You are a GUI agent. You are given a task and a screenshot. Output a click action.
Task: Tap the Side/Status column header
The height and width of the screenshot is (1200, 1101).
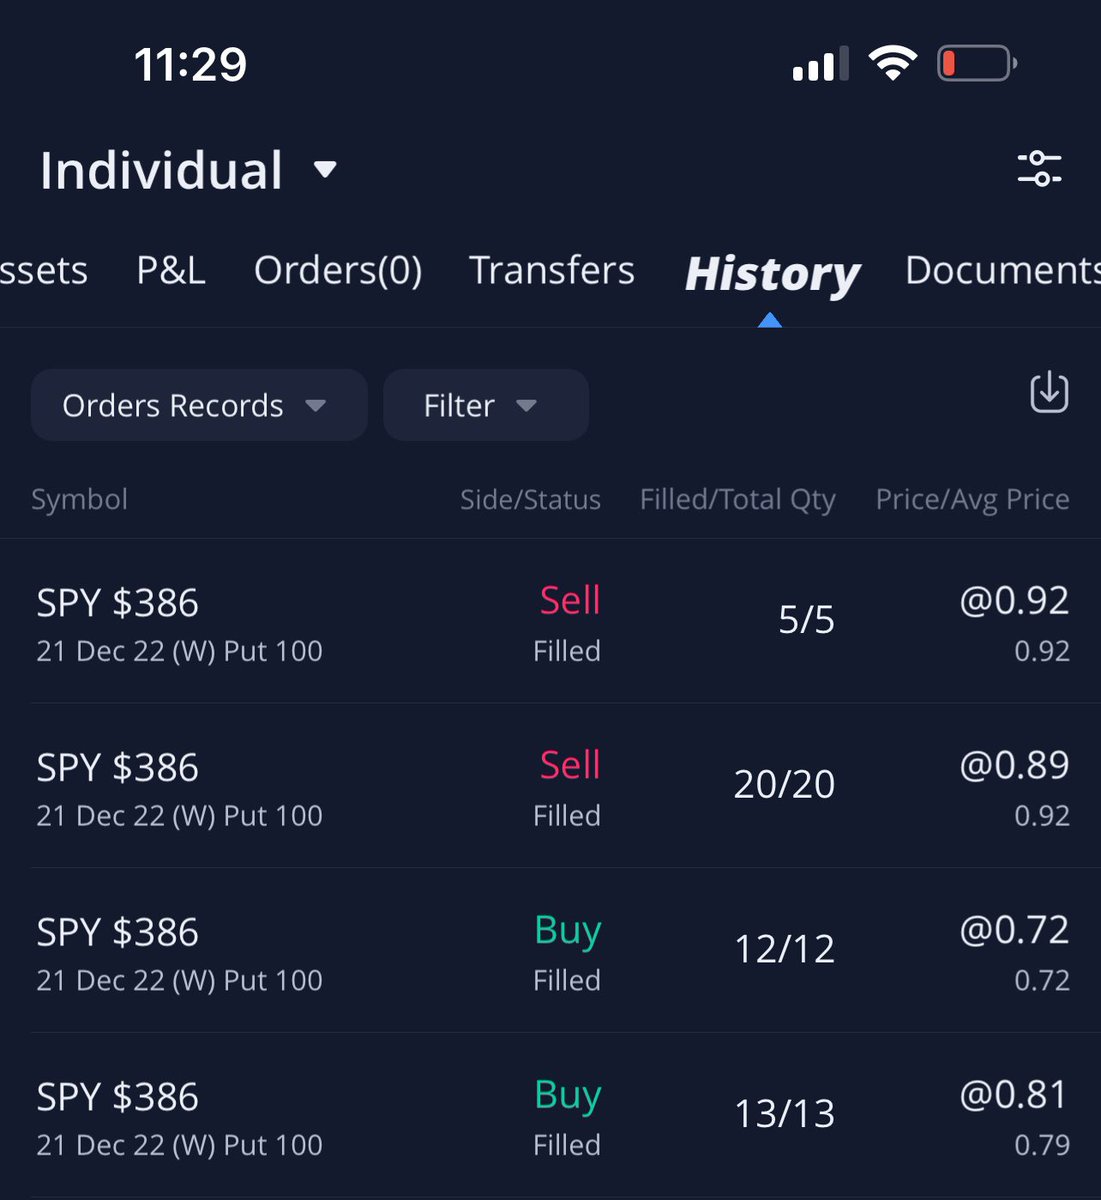point(530,499)
